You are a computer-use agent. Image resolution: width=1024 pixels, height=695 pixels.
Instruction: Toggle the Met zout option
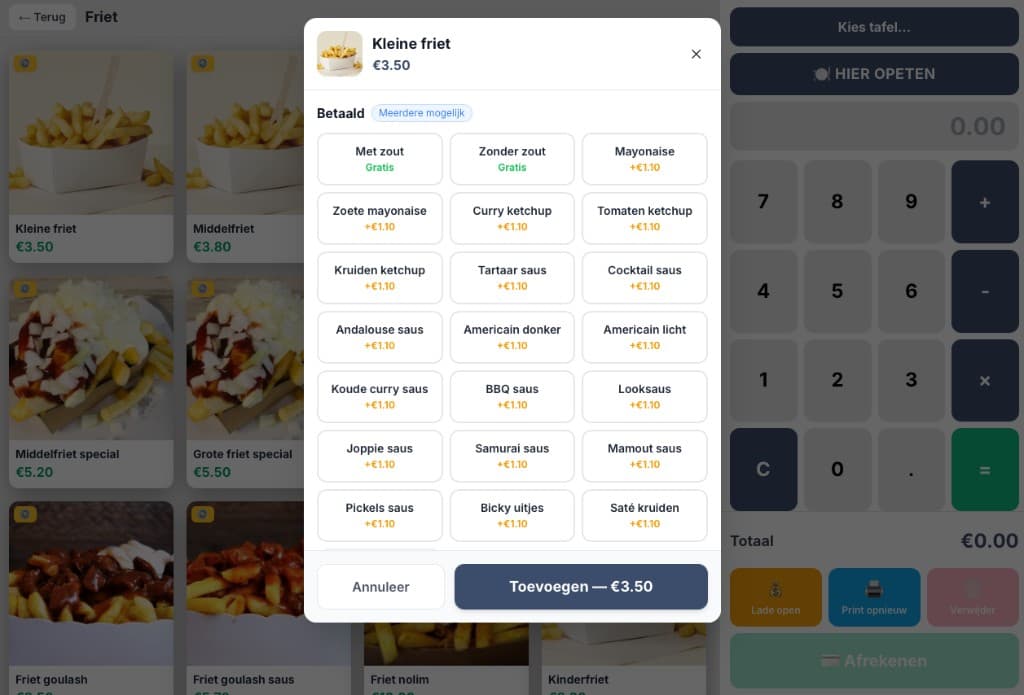tap(379, 159)
